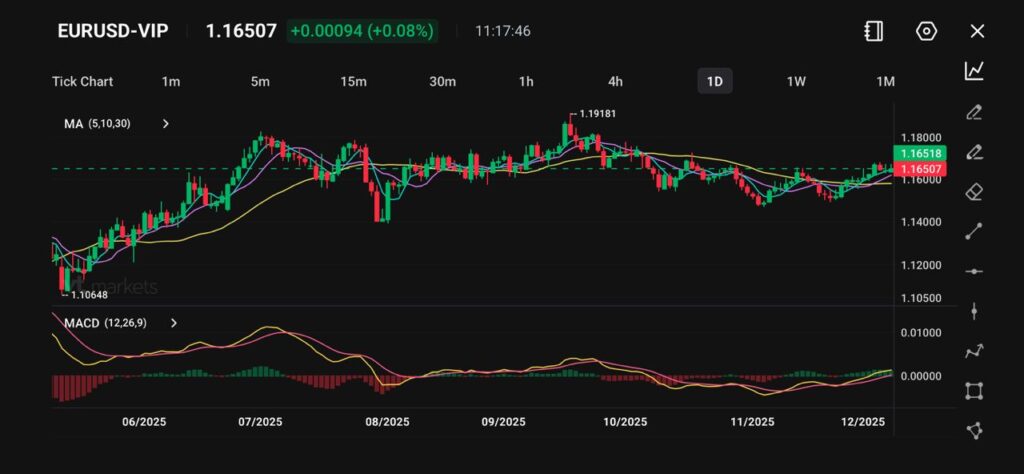Switch to the Tick Chart view
The height and width of the screenshot is (474, 1024).
tap(82, 81)
